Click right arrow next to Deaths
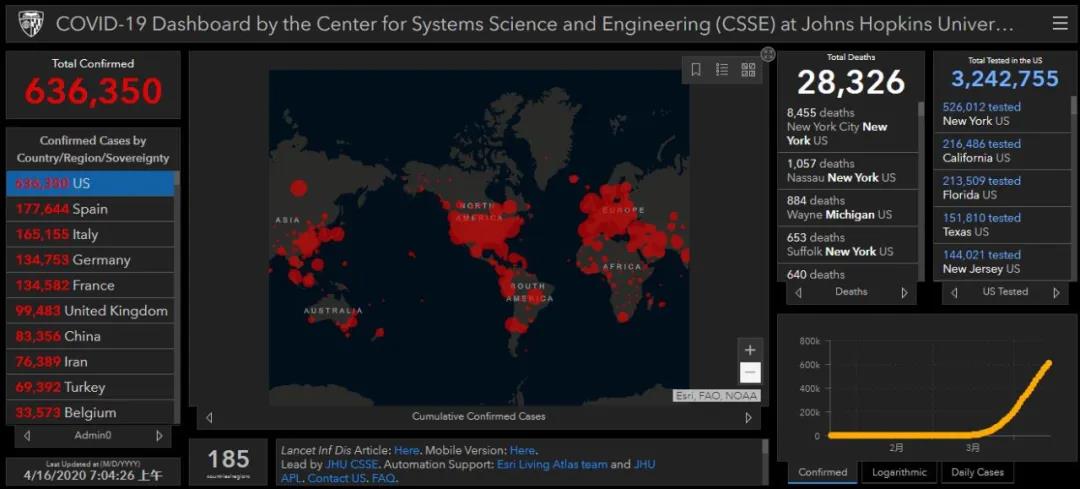1080x489 pixels. 904,293
